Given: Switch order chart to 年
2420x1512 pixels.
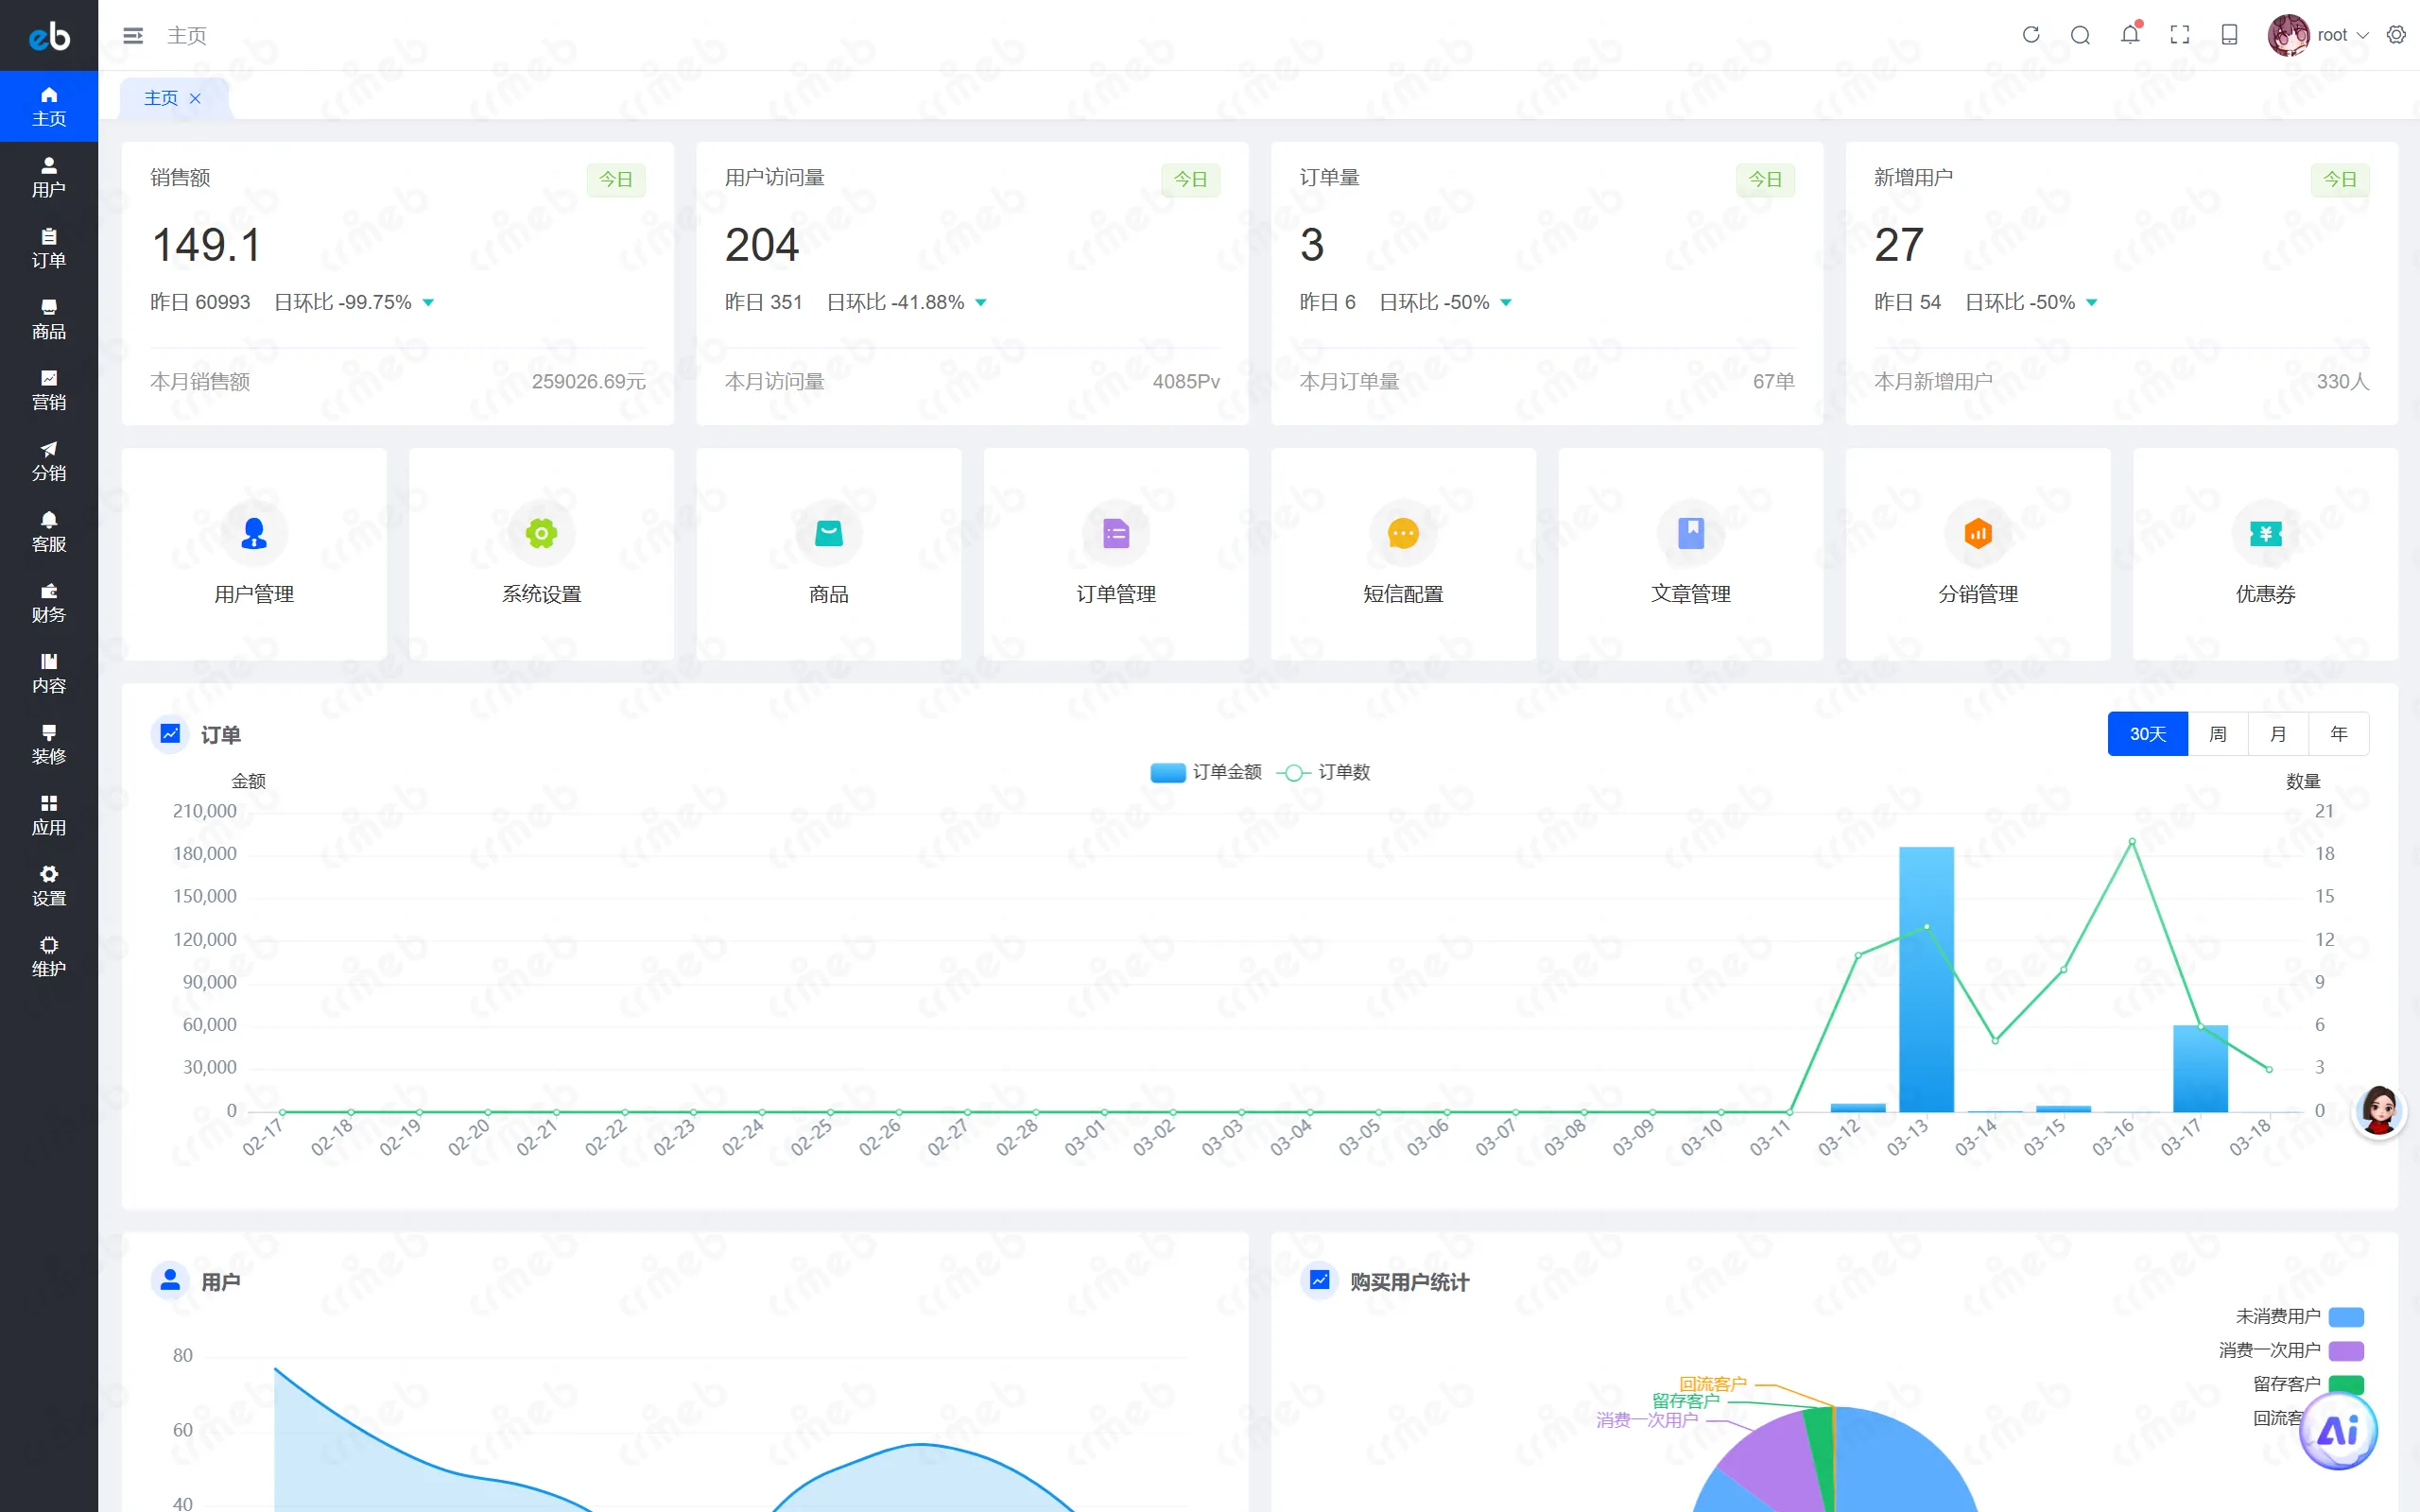Looking at the screenshot, I should 2339,734.
